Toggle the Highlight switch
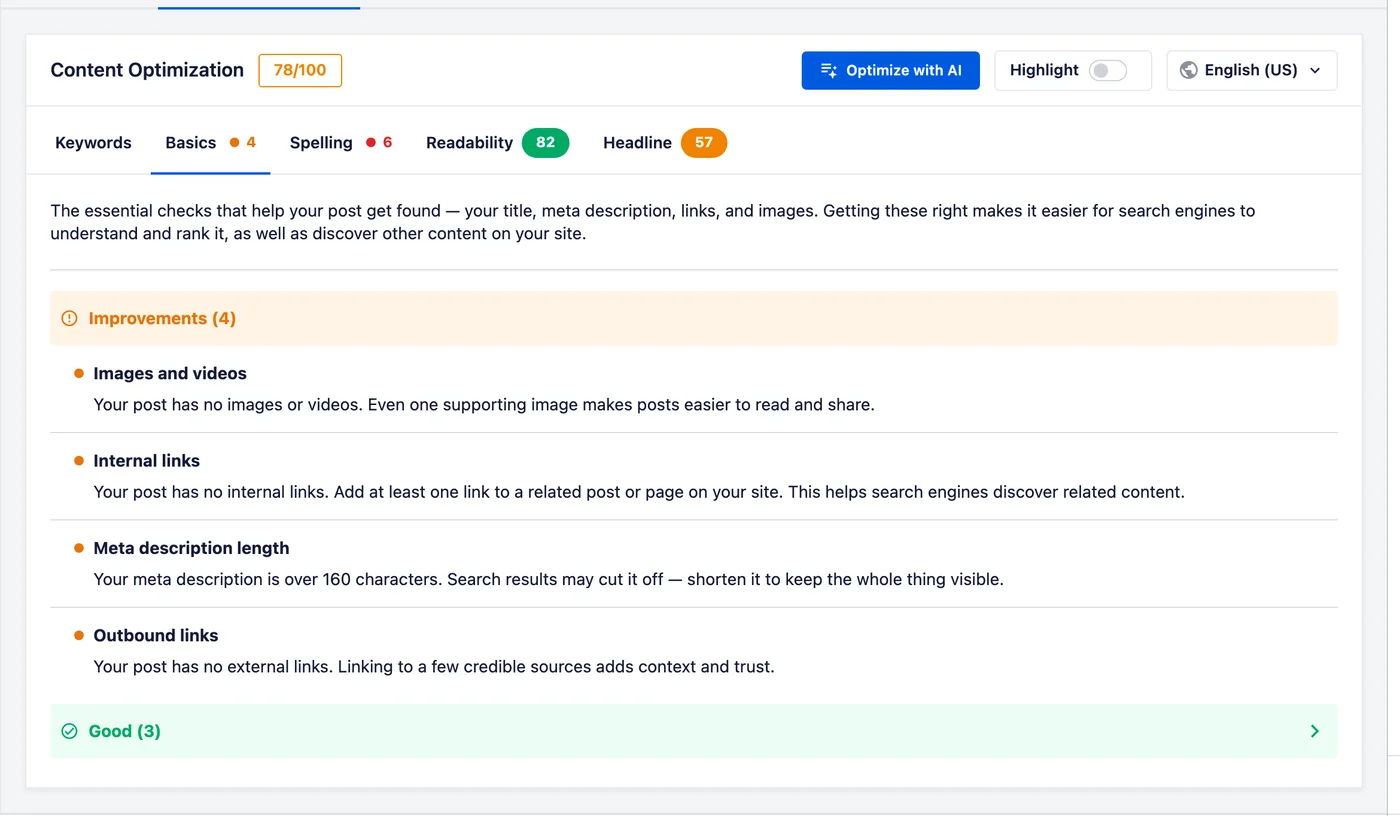 (1108, 71)
